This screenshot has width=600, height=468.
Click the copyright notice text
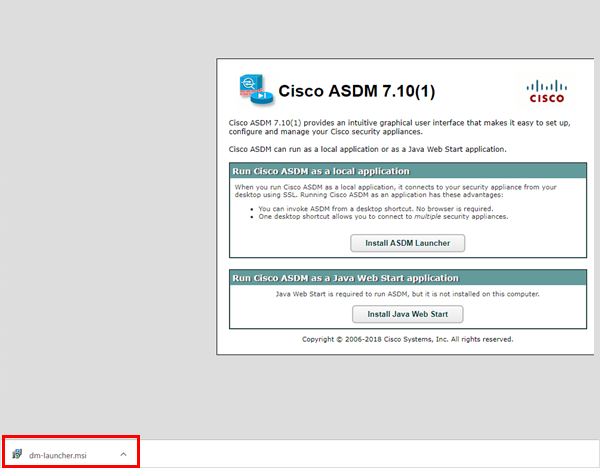(x=407, y=339)
